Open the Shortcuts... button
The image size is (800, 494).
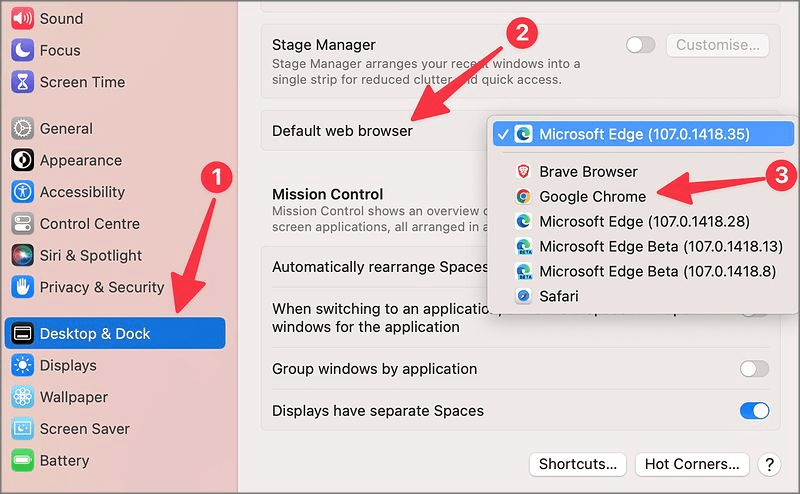pyautogui.click(x=578, y=464)
